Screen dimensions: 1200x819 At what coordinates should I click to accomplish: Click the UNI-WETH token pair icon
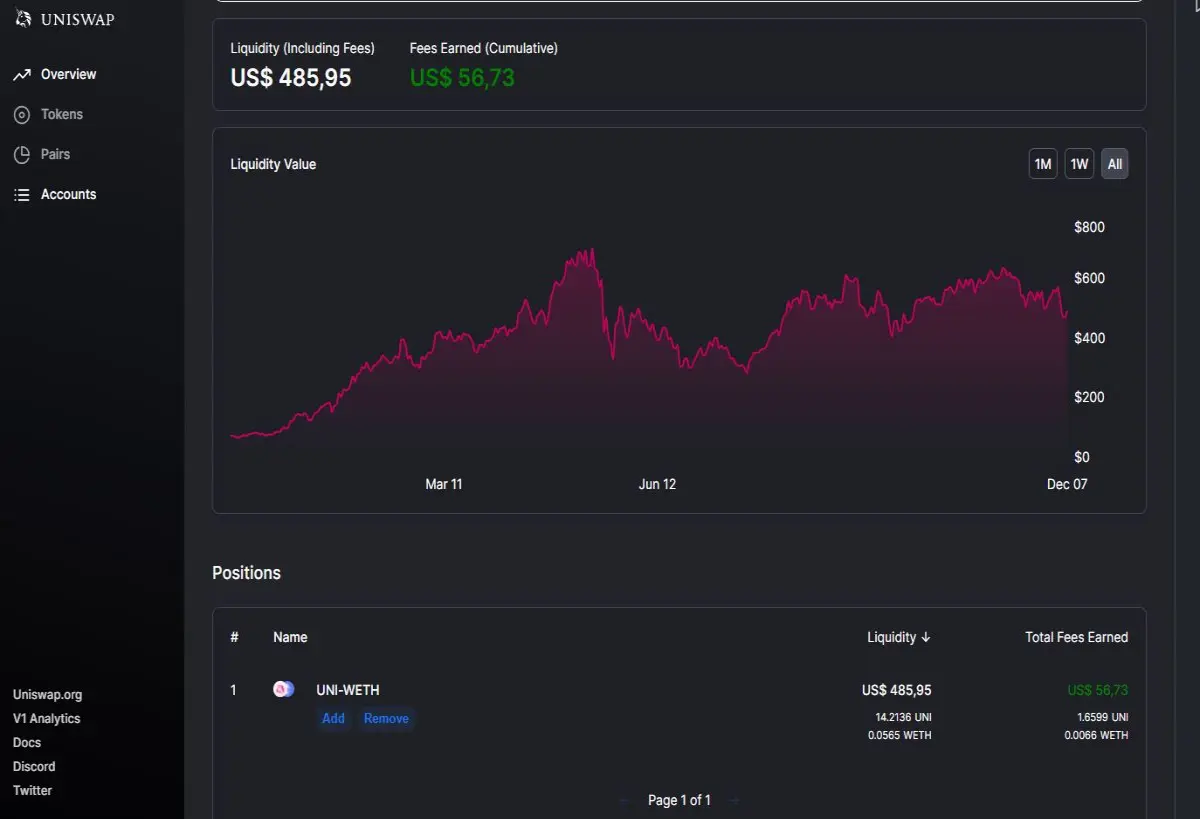point(284,689)
